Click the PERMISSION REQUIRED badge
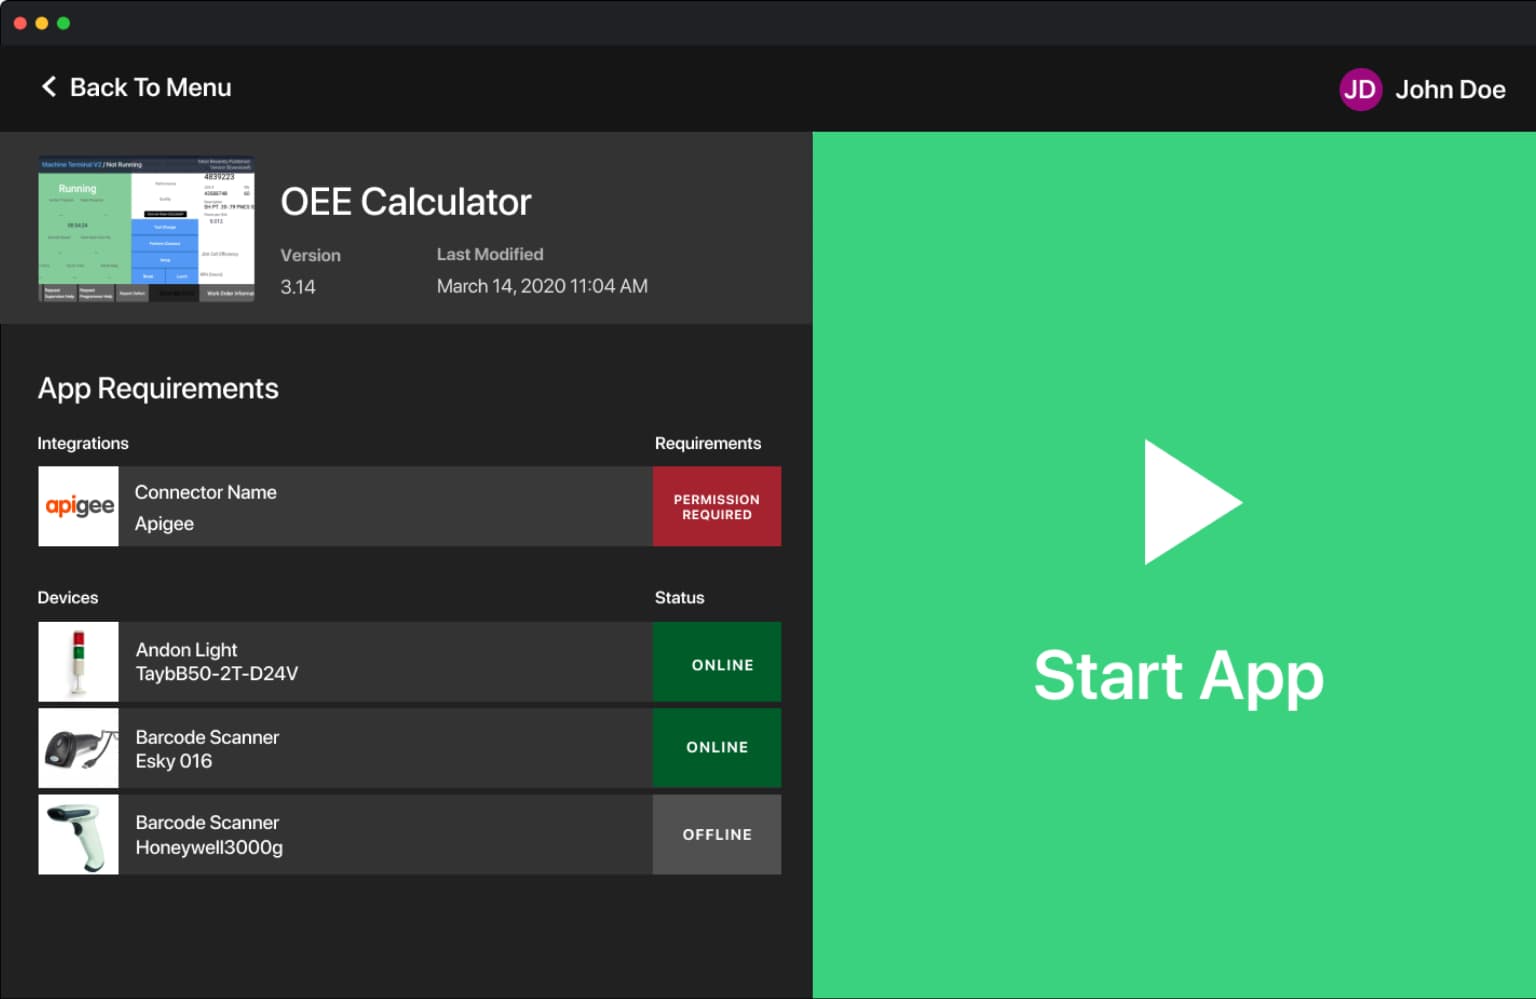 coord(716,506)
